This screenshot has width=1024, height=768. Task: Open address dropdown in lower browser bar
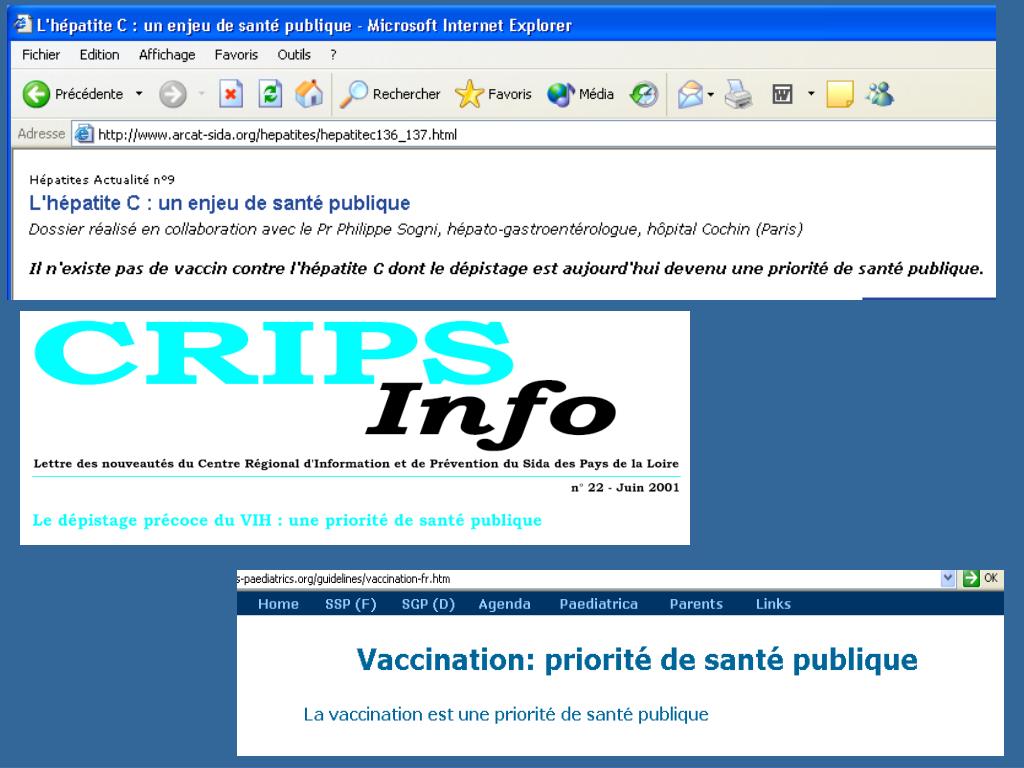(948, 578)
